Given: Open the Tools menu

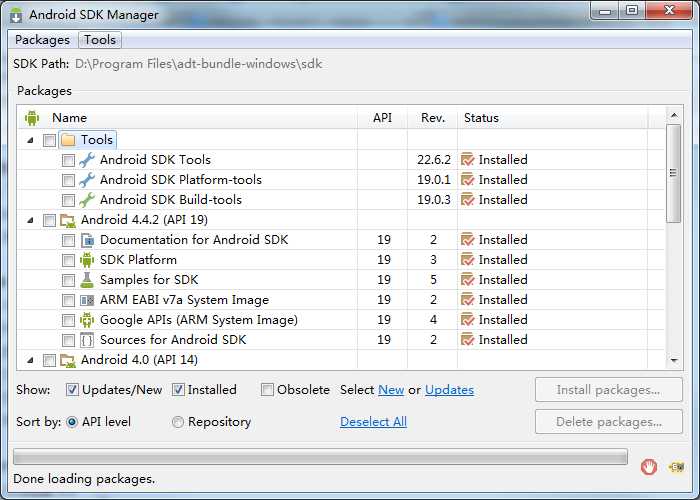Looking at the screenshot, I should pyautogui.click(x=100, y=40).
